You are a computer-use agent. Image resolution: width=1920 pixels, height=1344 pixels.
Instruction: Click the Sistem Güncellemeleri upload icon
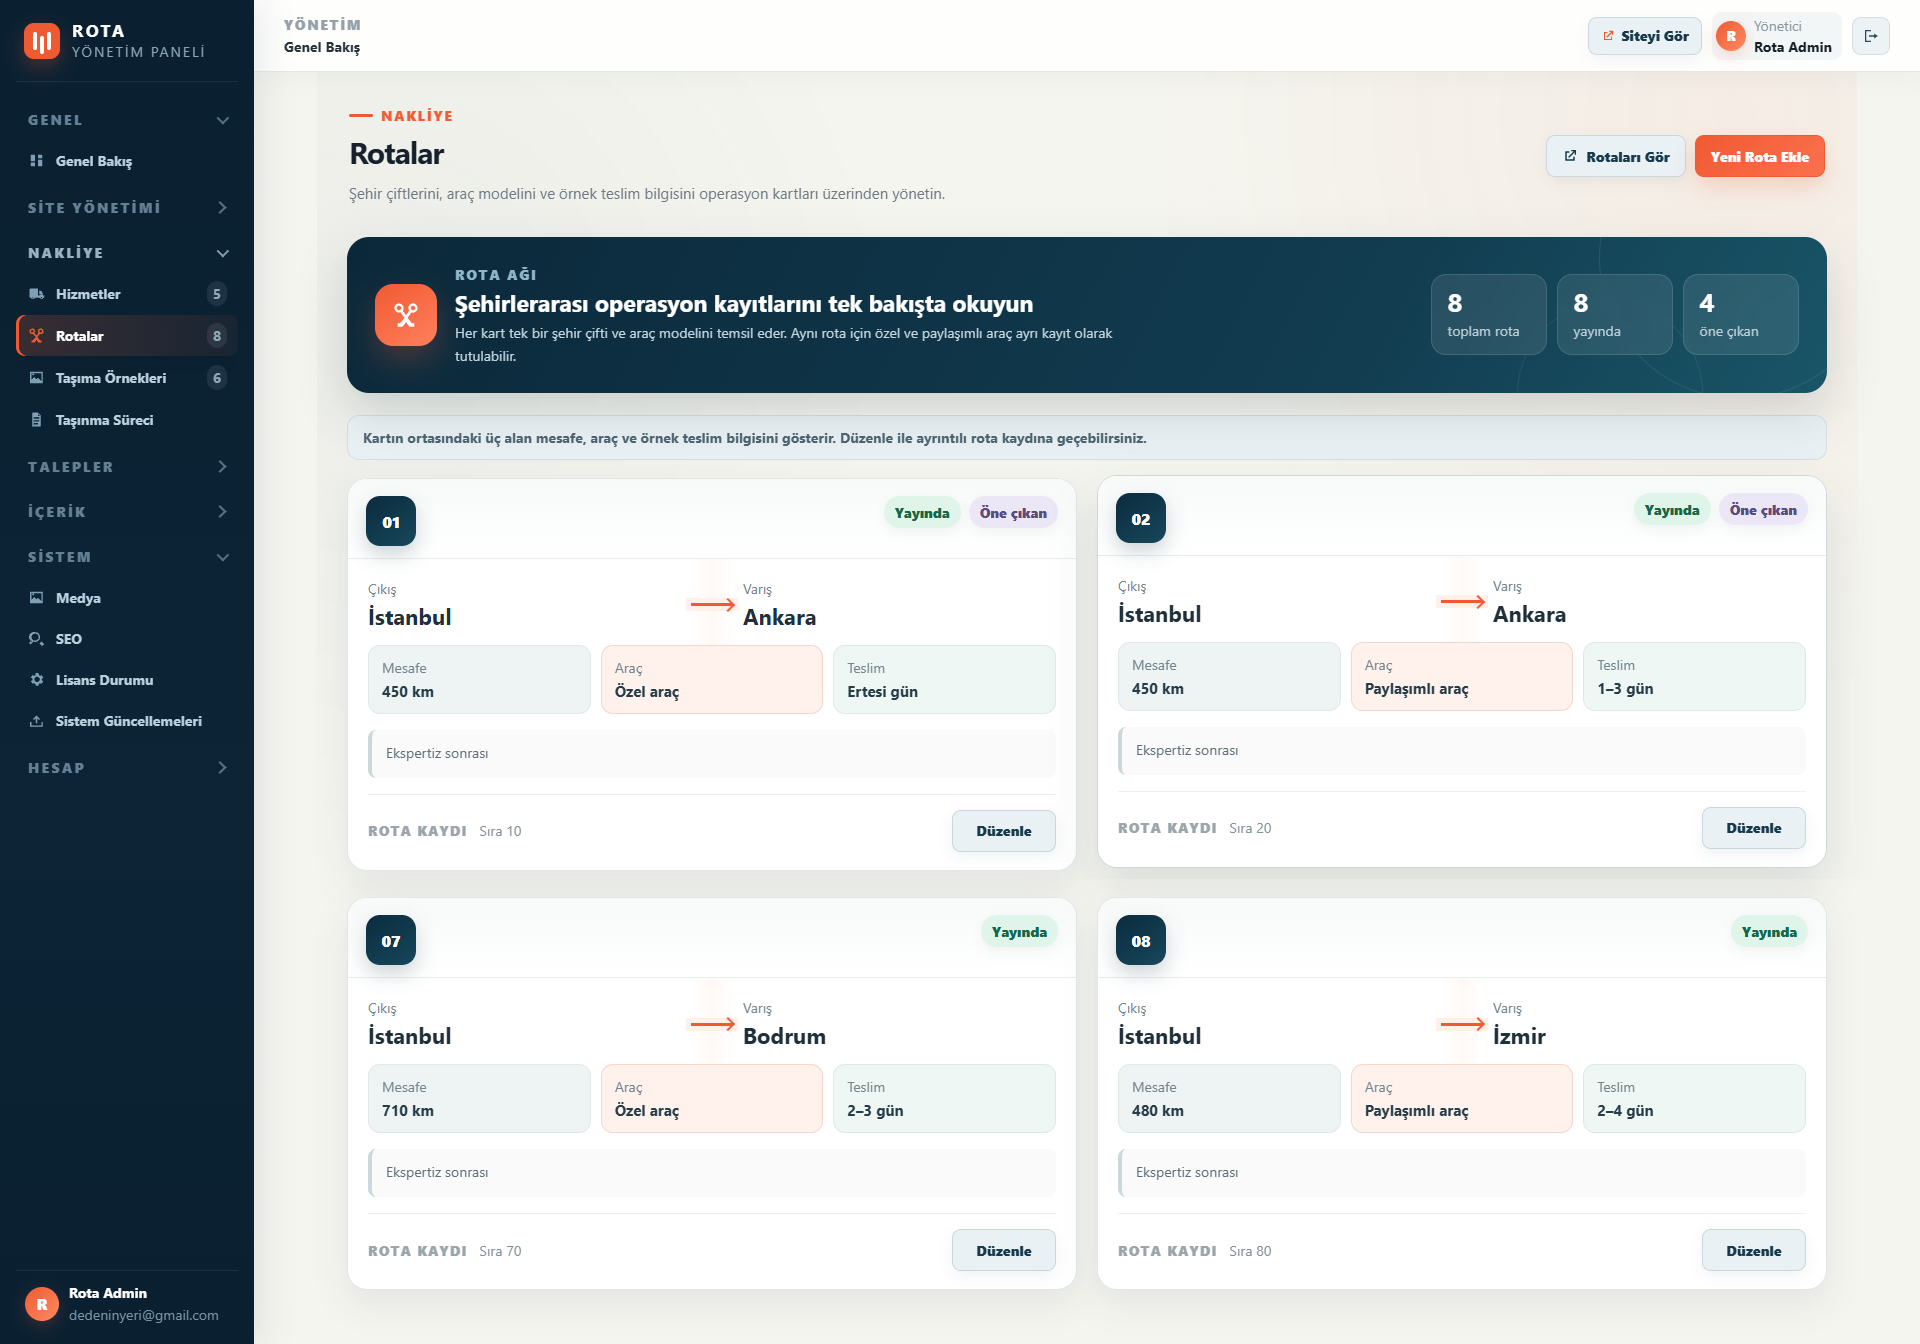click(x=36, y=721)
